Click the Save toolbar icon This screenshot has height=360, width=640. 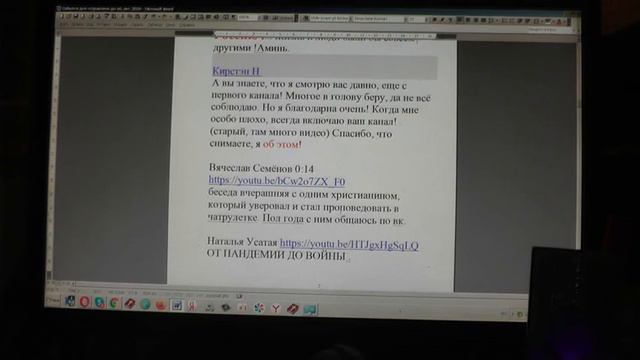(76, 16)
